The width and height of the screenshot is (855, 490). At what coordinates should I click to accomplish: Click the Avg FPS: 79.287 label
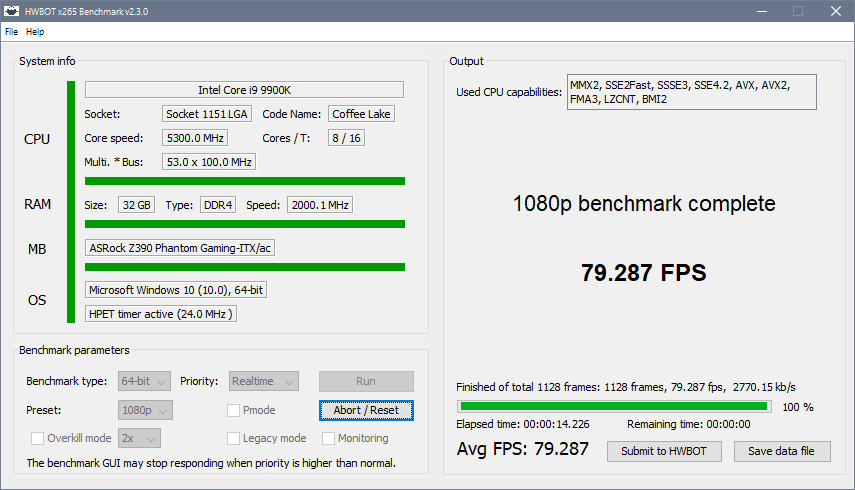[523, 449]
